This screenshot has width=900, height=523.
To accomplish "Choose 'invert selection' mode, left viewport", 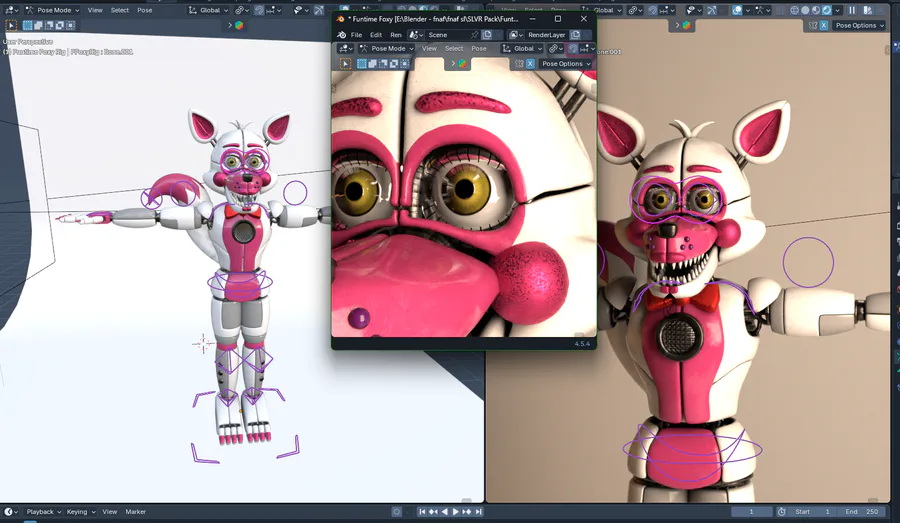I will (60, 25).
